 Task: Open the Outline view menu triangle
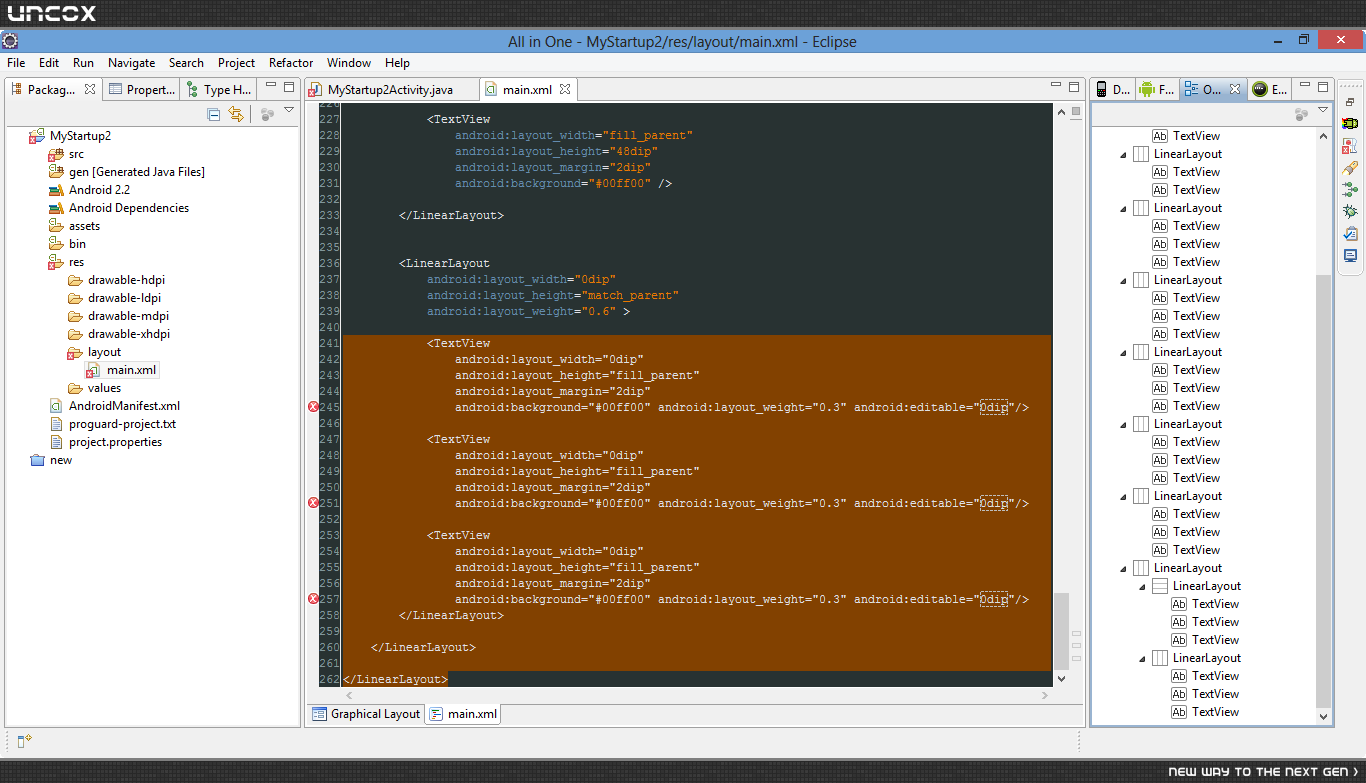pos(1323,111)
